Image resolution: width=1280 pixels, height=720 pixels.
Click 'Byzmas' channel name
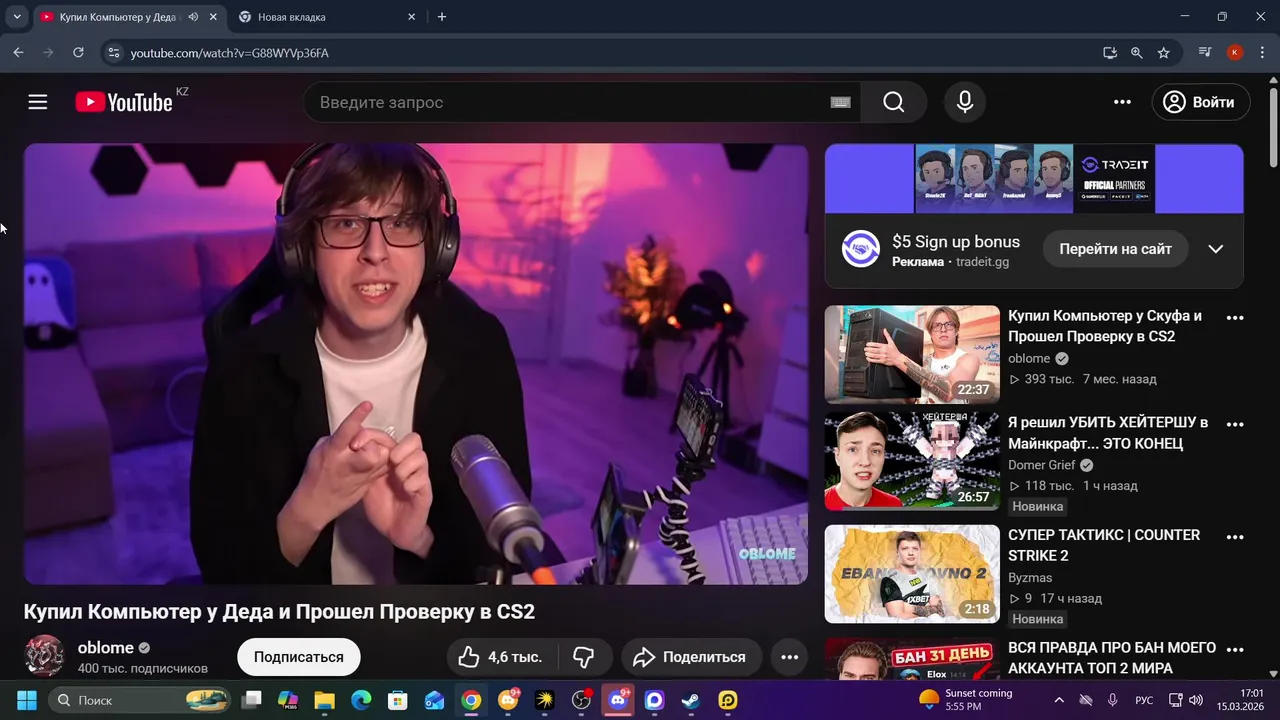(x=1030, y=578)
